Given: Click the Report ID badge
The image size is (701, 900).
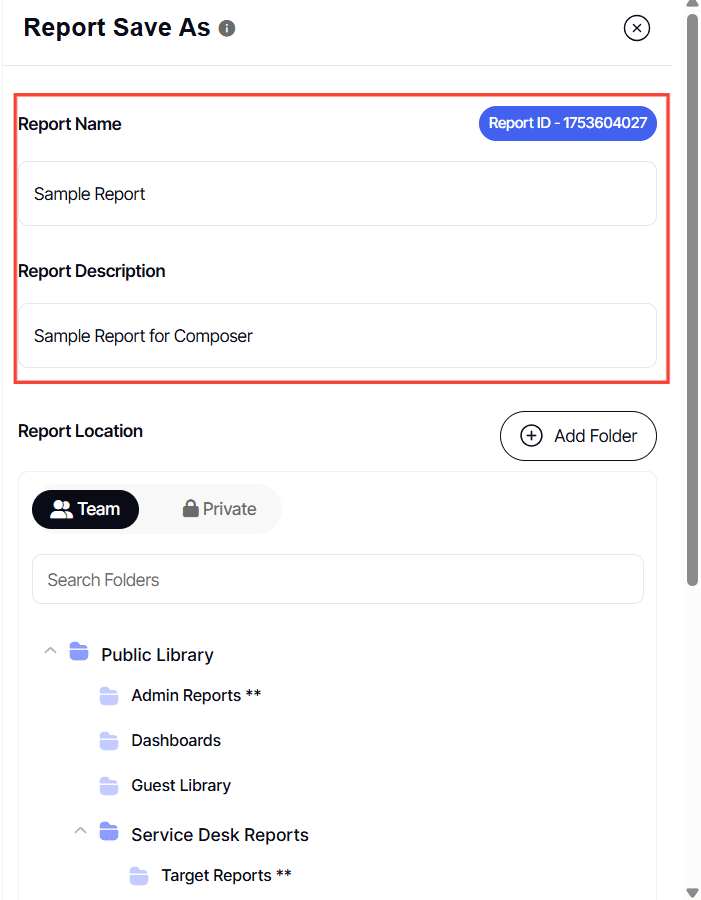Looking at the screenshot, I should pos(567,123).
